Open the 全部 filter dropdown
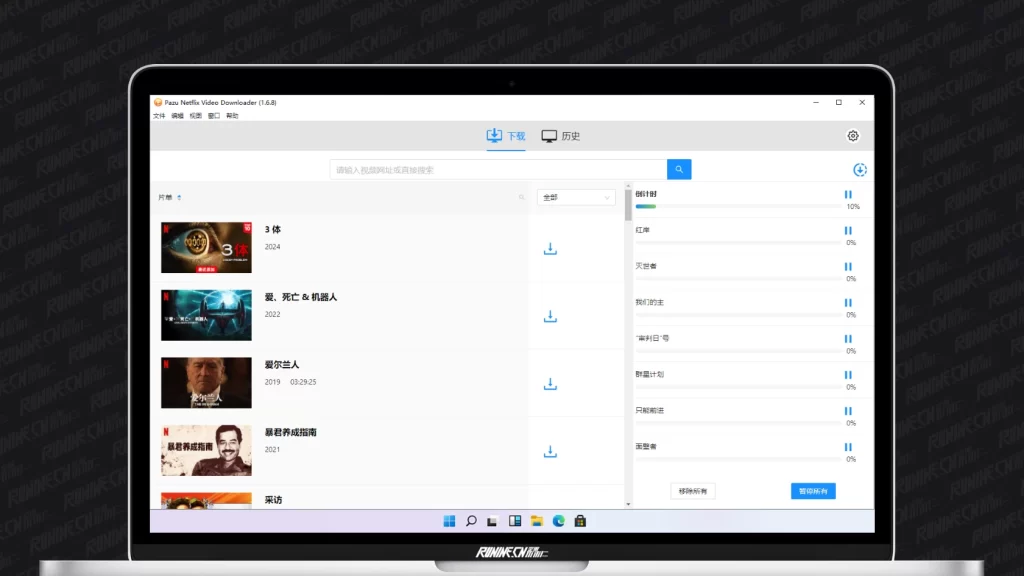1024x576 pixels. pos(576,198)
